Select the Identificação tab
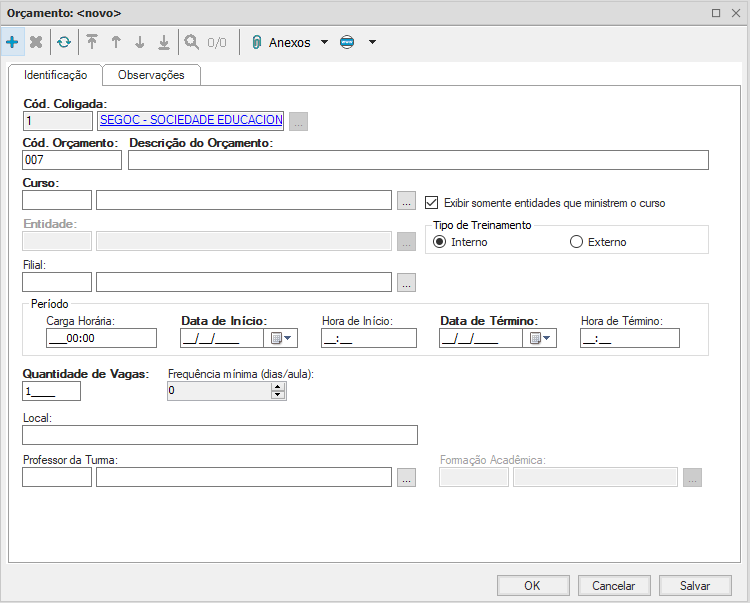This screenshot has width=750, height=603. (55, 75)
